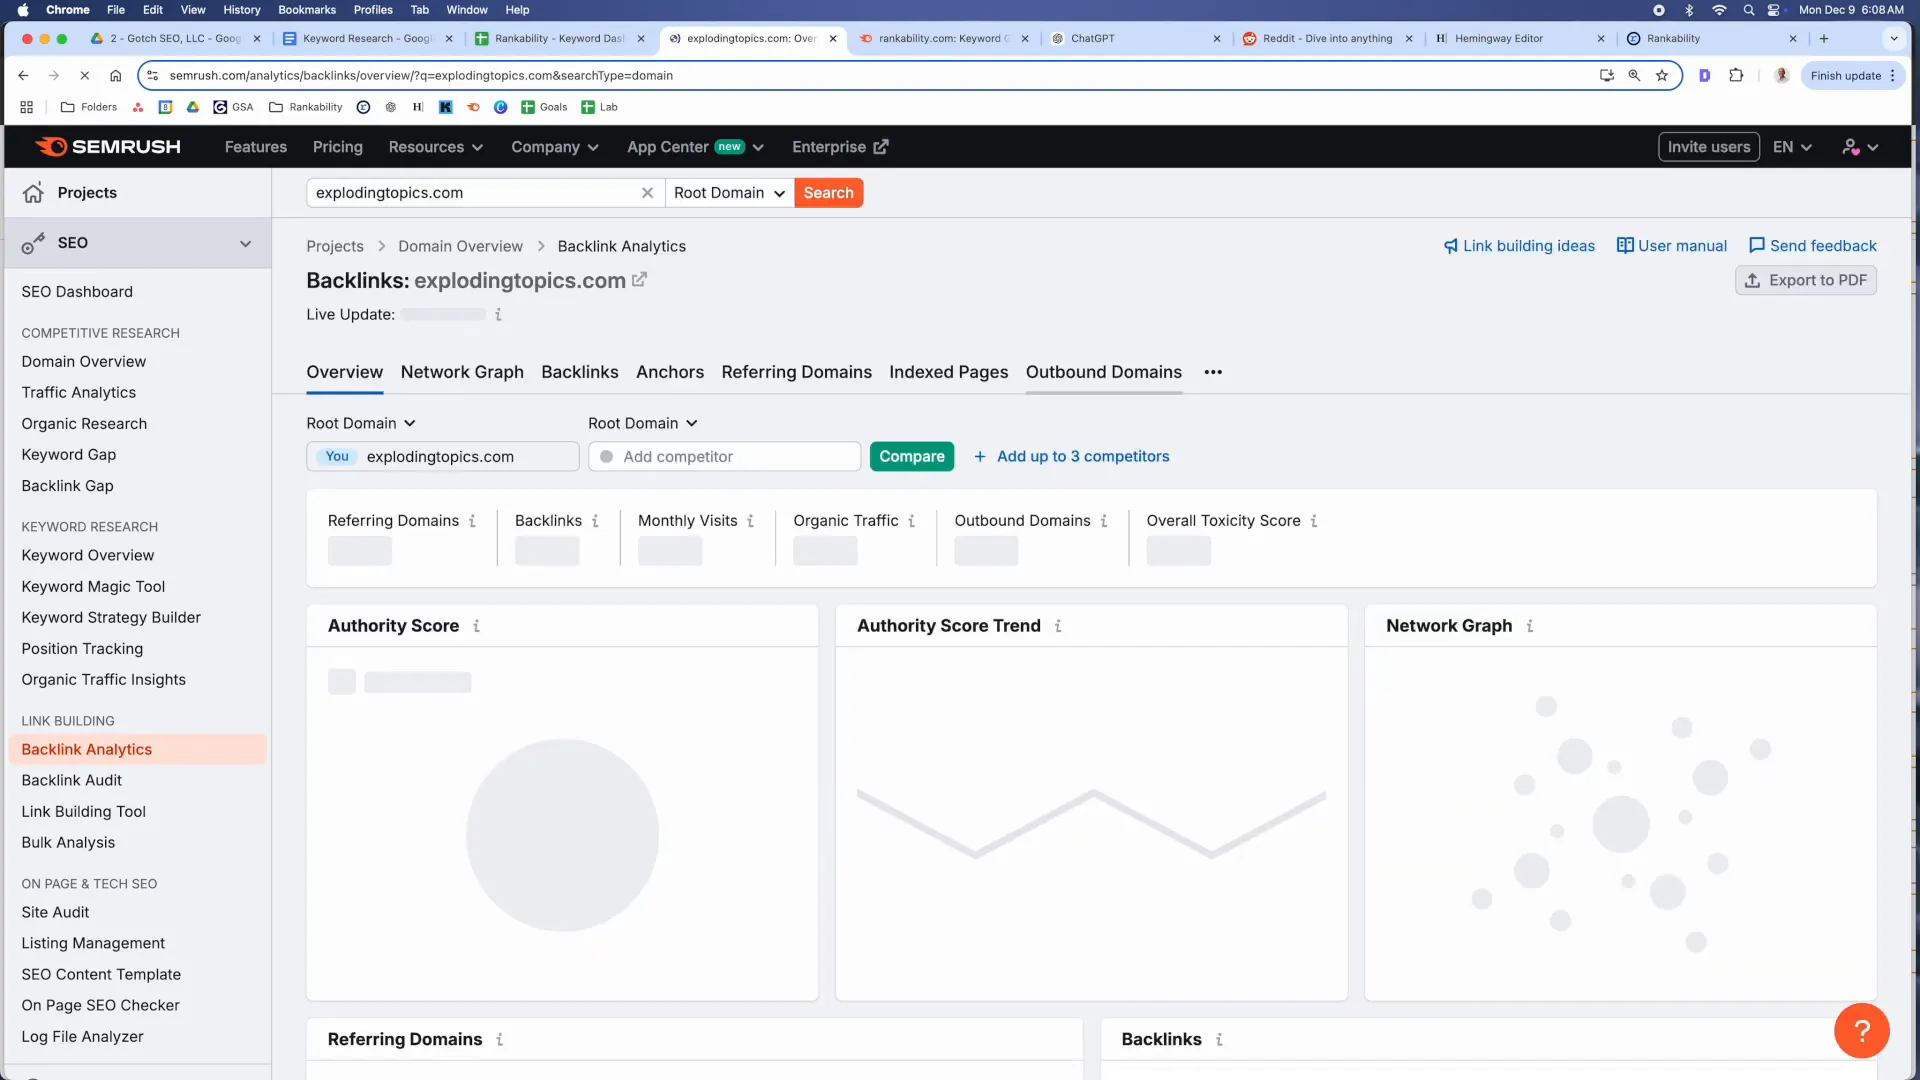Open the Anchors tab
This screenshot has width=1920, height=1080.
(x=669, y=372)
